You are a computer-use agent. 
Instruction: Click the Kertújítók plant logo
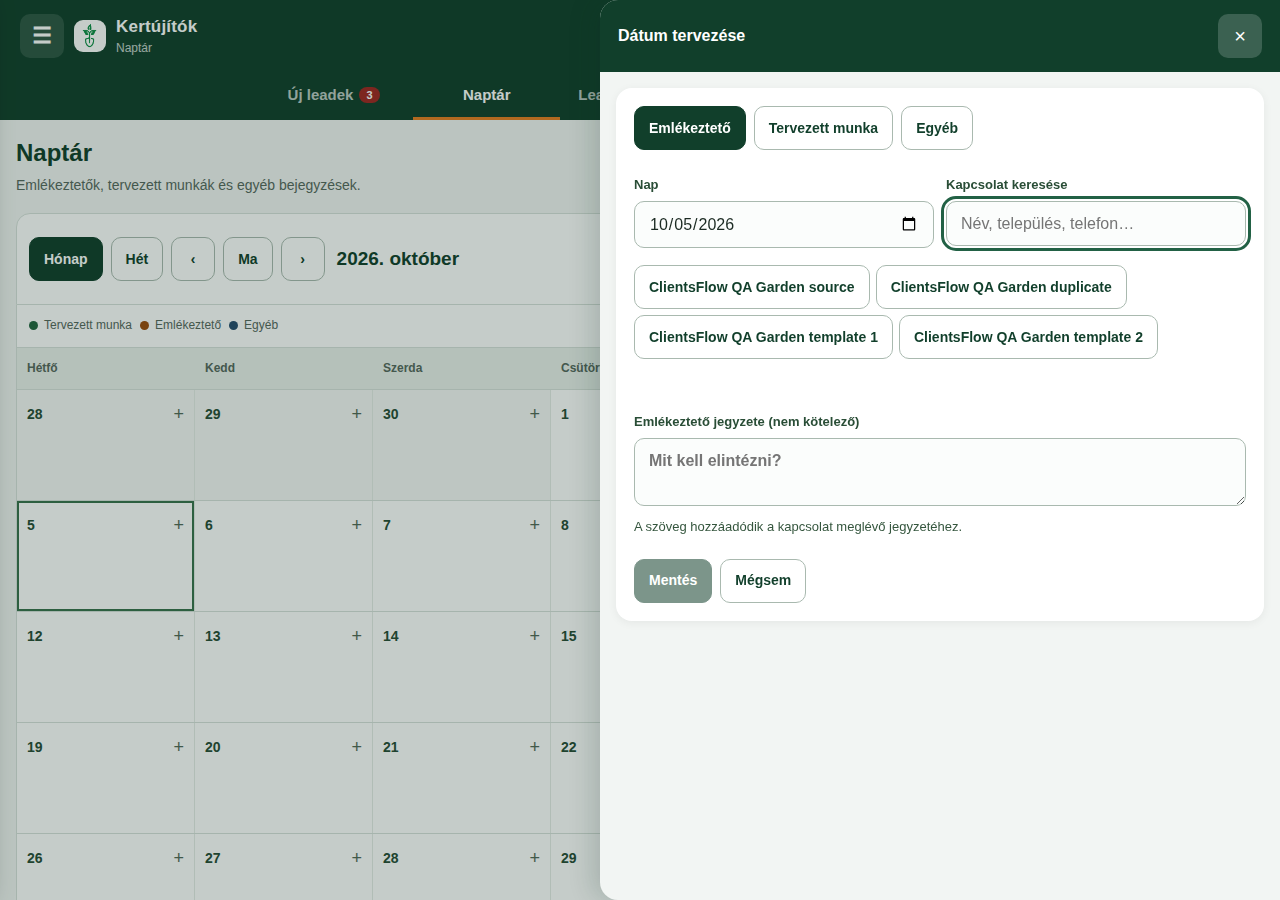[x=90, y=36]
